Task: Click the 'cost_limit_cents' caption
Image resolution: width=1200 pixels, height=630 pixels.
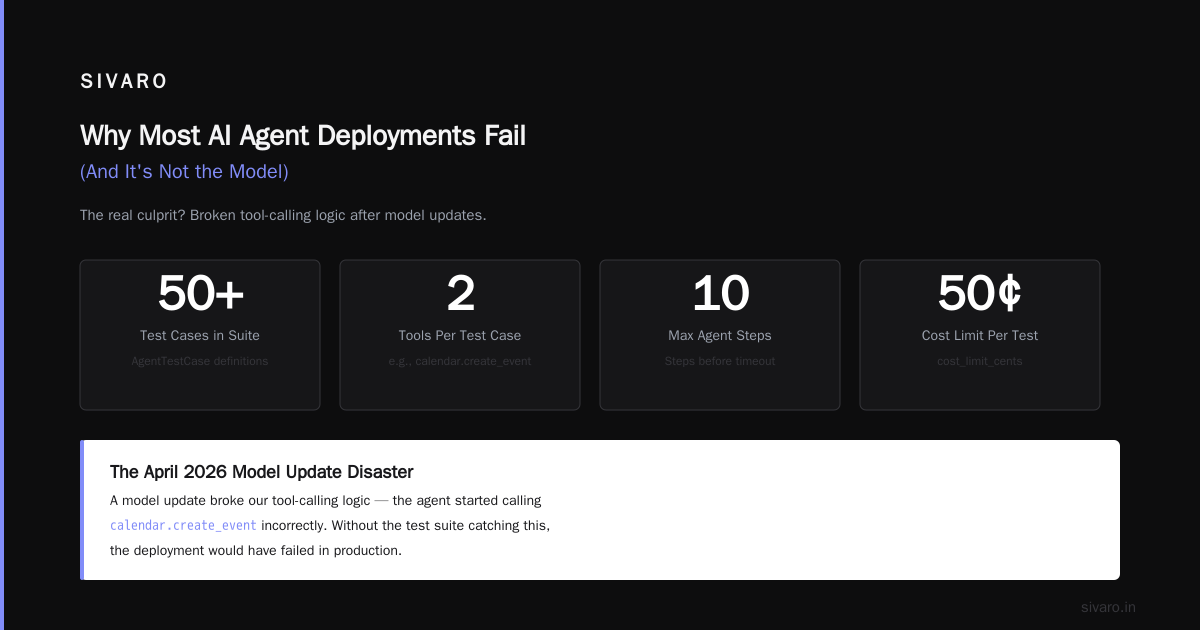Action: tap(980, 361)
